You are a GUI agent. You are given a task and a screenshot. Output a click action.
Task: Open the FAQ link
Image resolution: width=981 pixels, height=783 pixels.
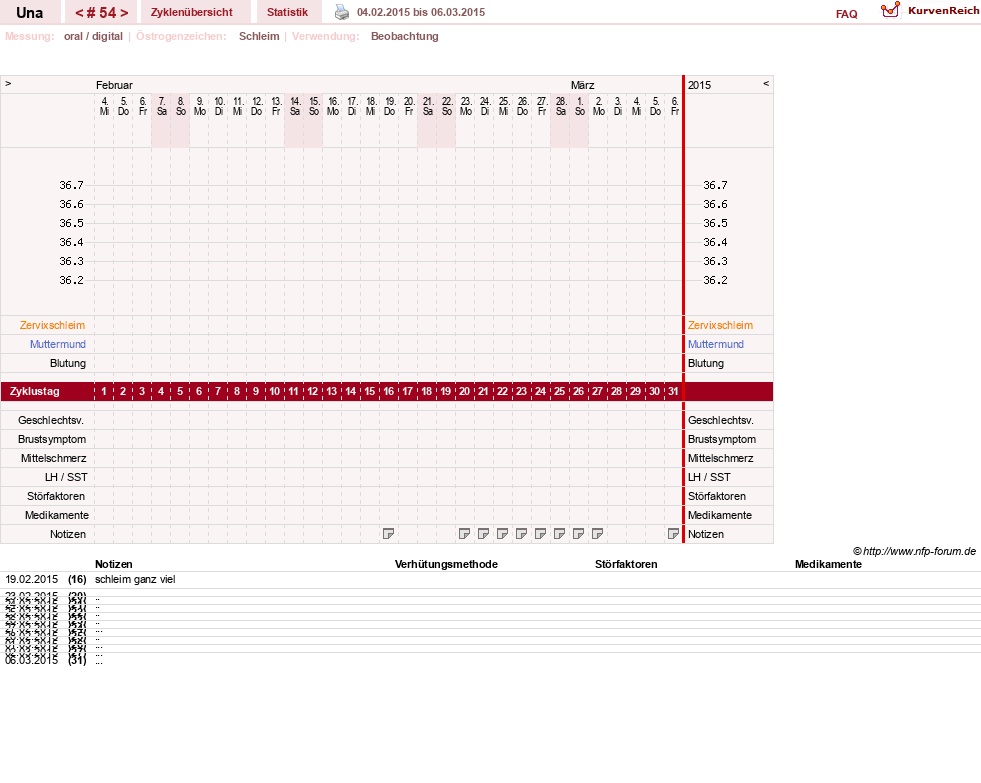point(846,14)
